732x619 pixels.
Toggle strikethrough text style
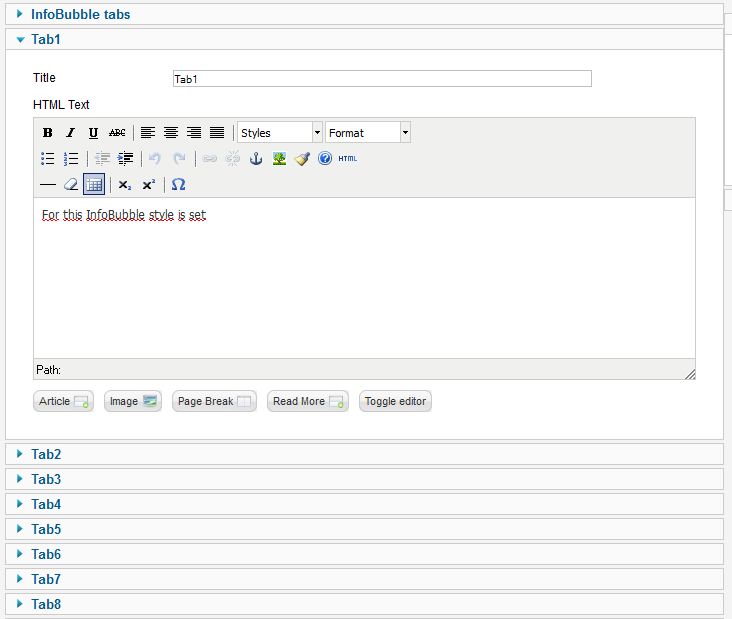(x=117, y=133)
